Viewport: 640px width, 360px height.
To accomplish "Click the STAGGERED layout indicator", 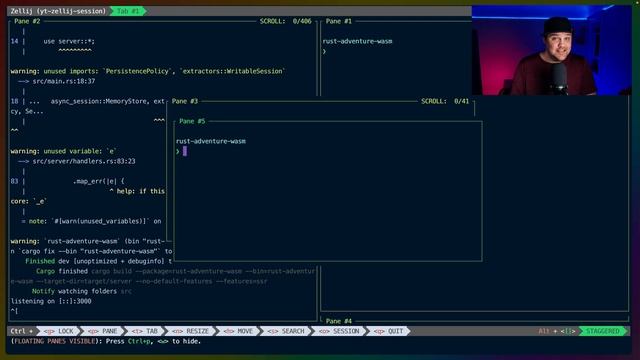I will click(x=603, y=331).
